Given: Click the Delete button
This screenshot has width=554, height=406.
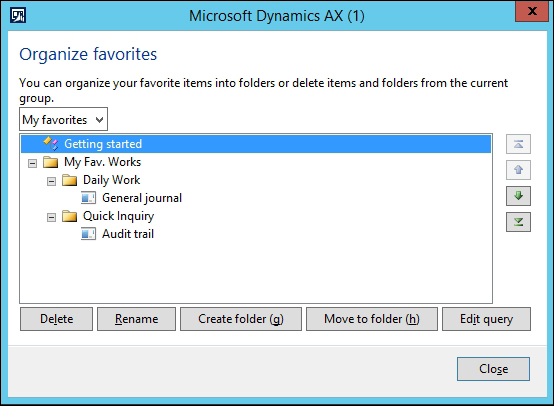Looking at the screenshot, I should (x=57, y=319).
